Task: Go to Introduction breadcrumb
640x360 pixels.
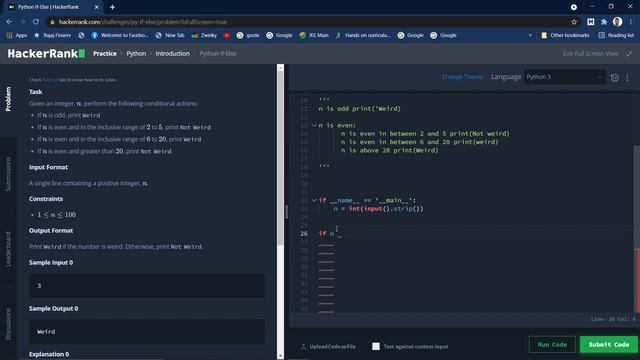Action: tap(173, 53)
